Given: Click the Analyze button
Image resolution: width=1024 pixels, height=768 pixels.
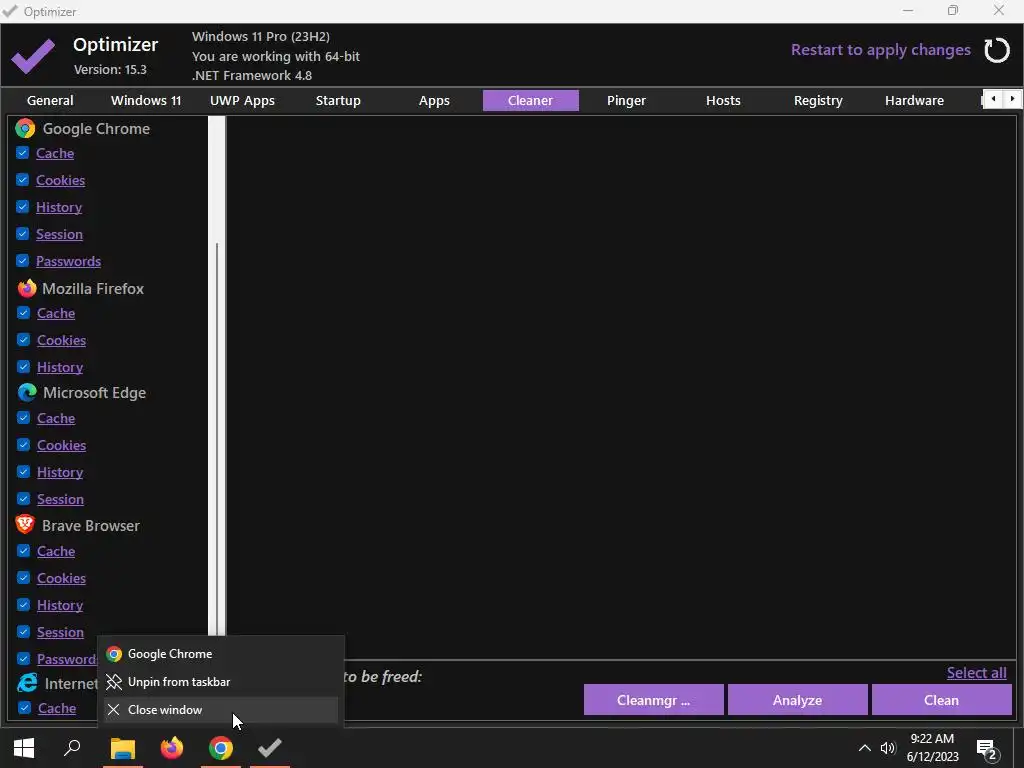Looking at the screenshot, I should coord(797,700).
